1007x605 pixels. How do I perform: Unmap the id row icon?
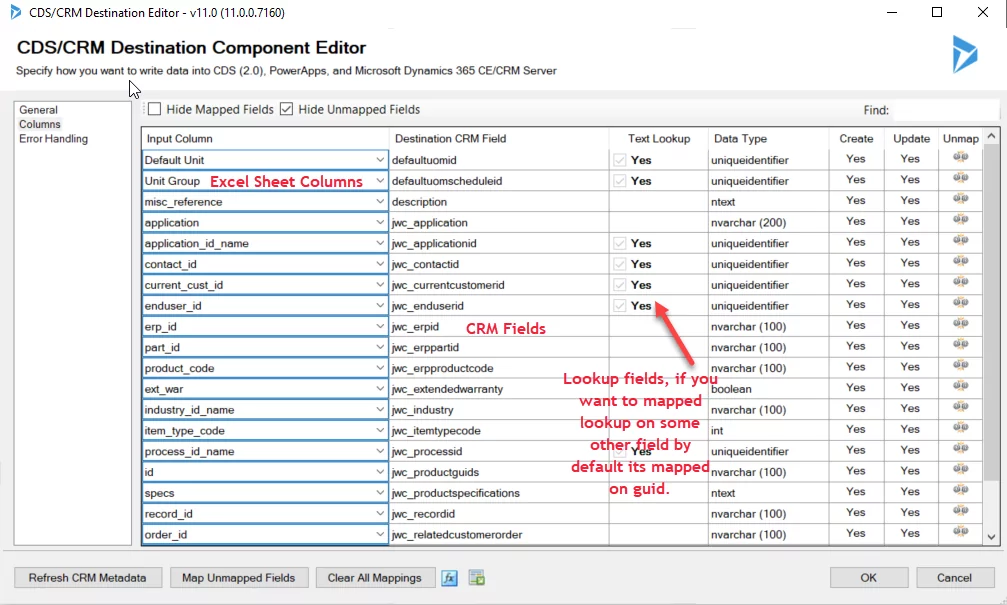pyautogui.click(x=961, y=469)
